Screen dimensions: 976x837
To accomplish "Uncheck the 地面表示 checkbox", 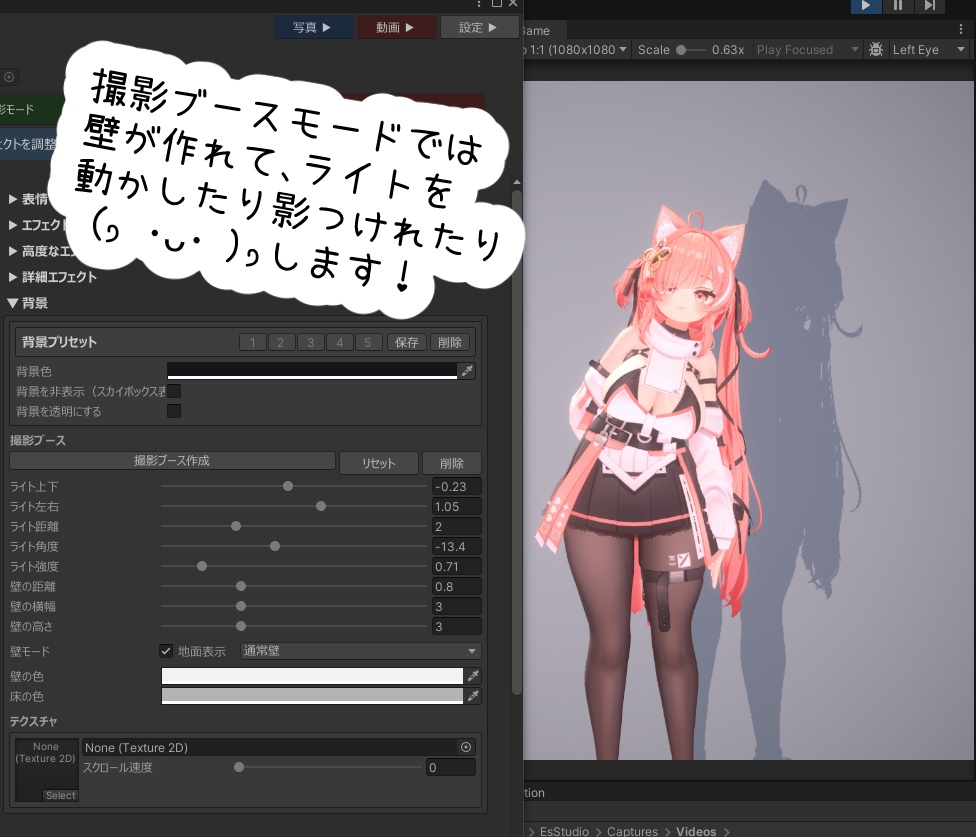I will point(166,650).
